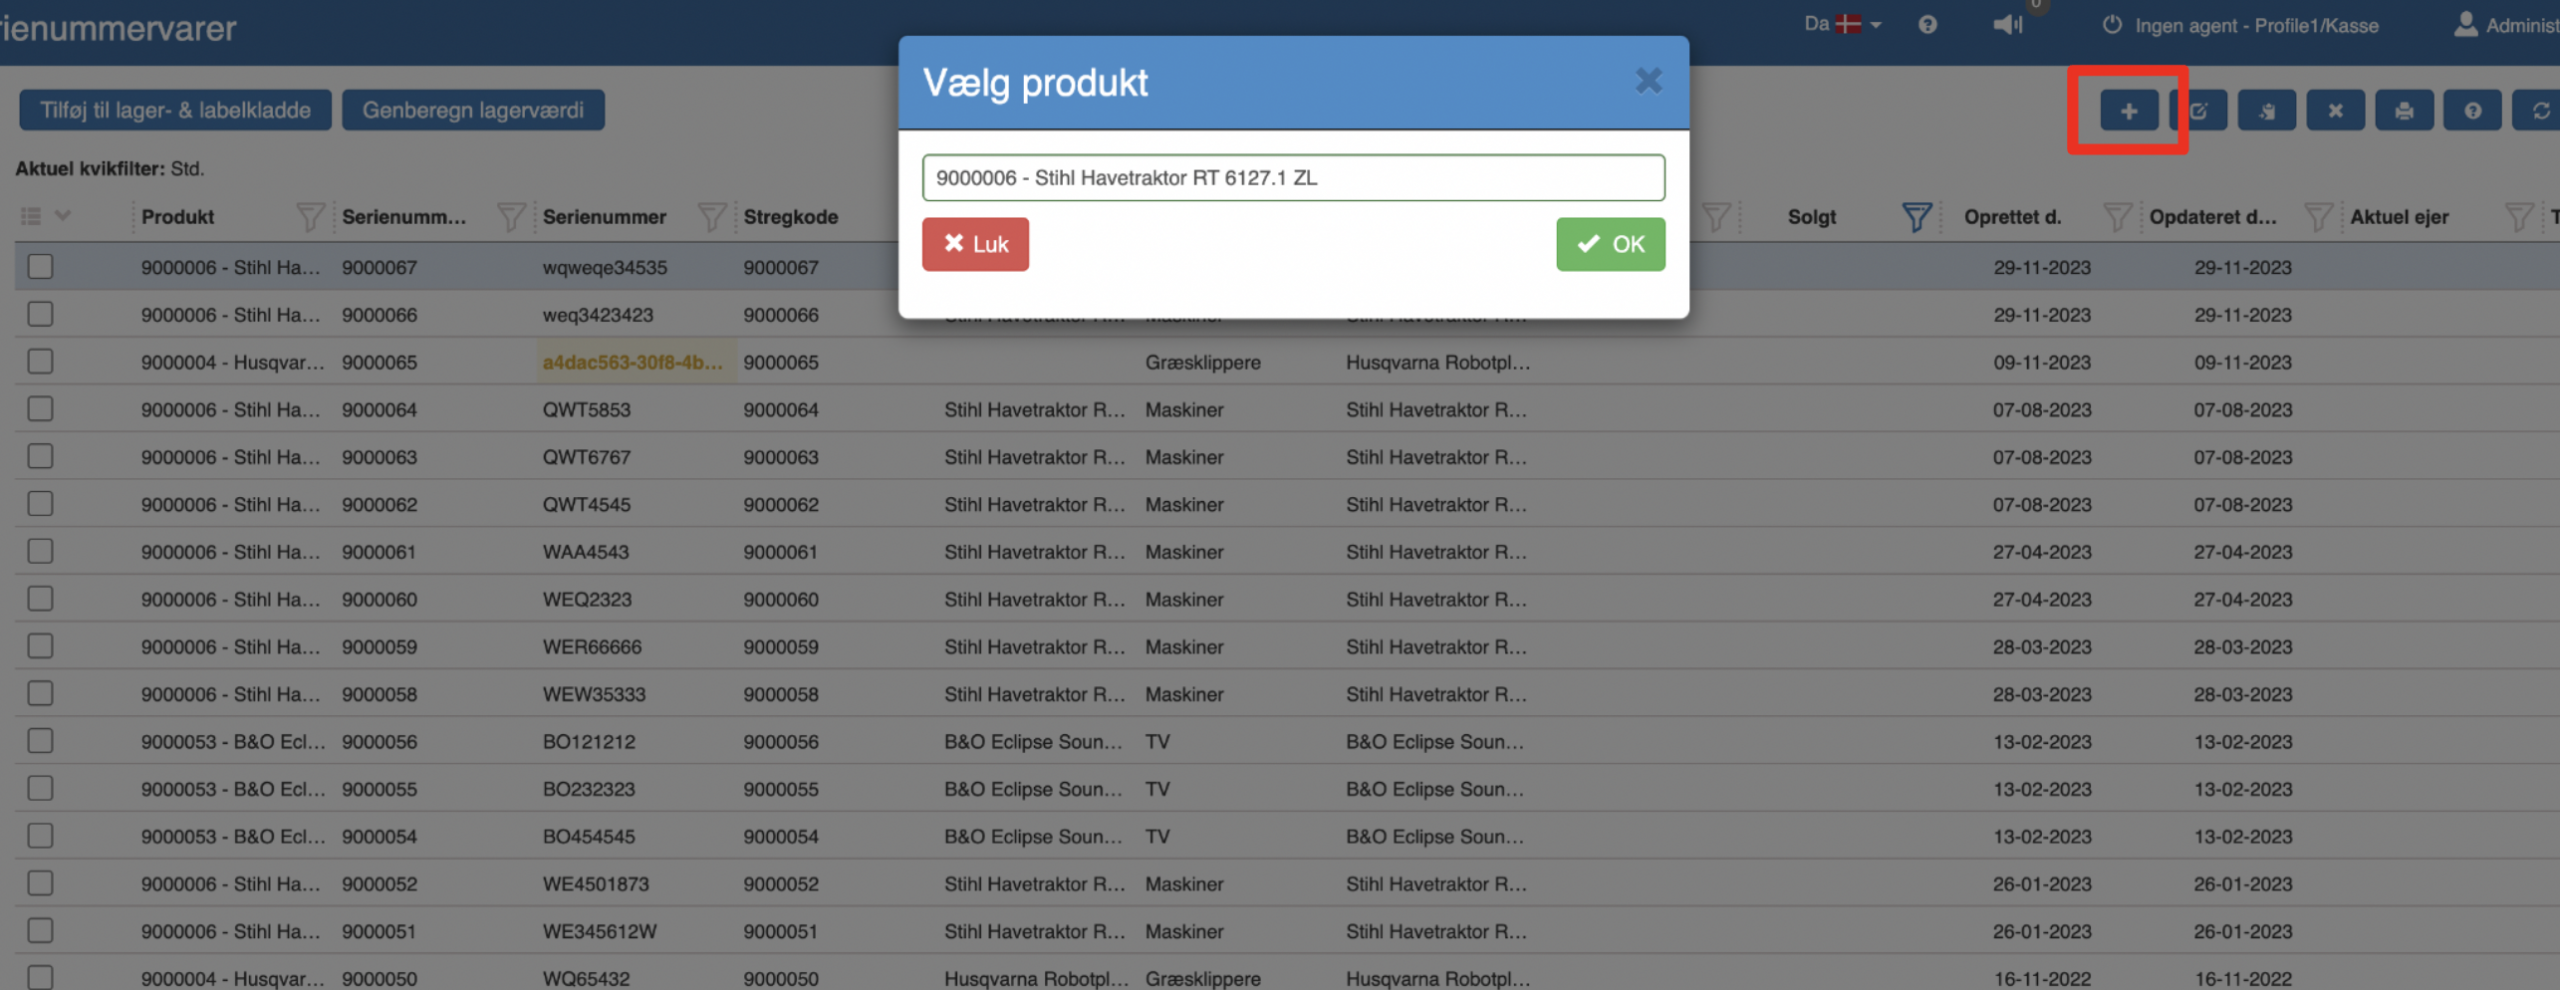The height and width of the screenshot is (990, 2560).
Task: Click barcode 9000060 cell
Action: [x=780, y=599]
